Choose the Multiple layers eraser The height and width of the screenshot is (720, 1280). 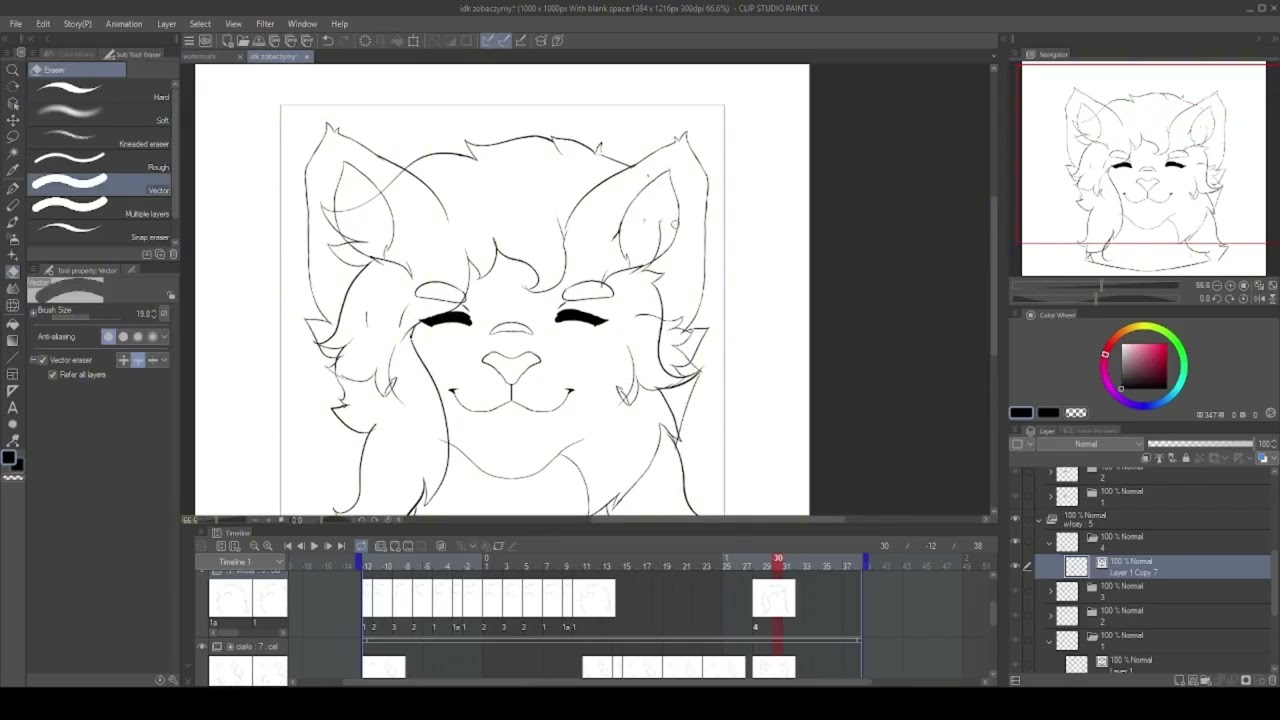tap(99, 210)
